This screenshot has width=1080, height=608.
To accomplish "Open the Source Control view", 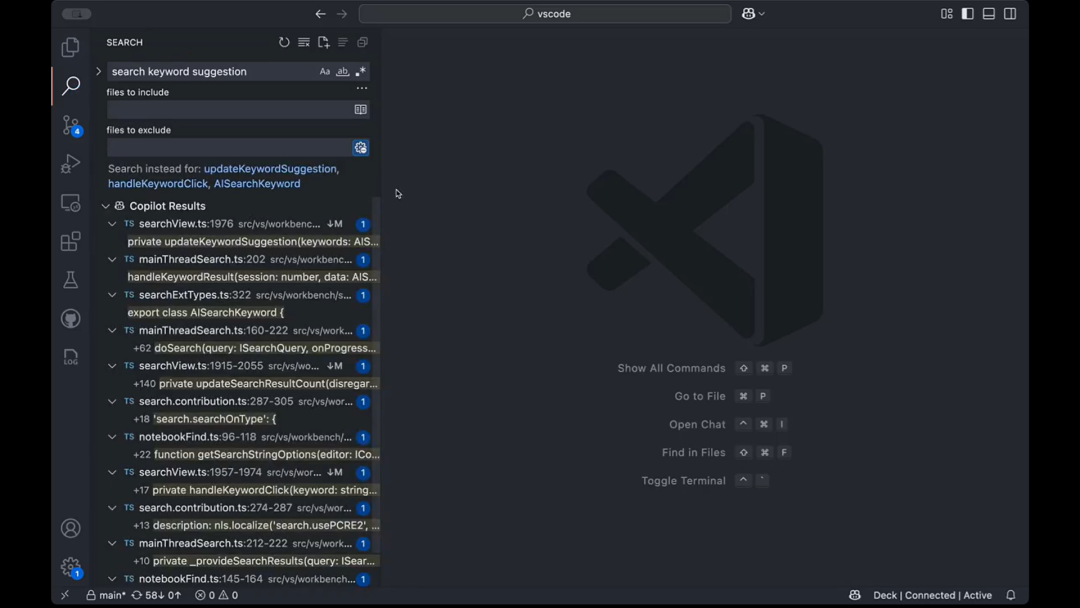I will 70,124.
